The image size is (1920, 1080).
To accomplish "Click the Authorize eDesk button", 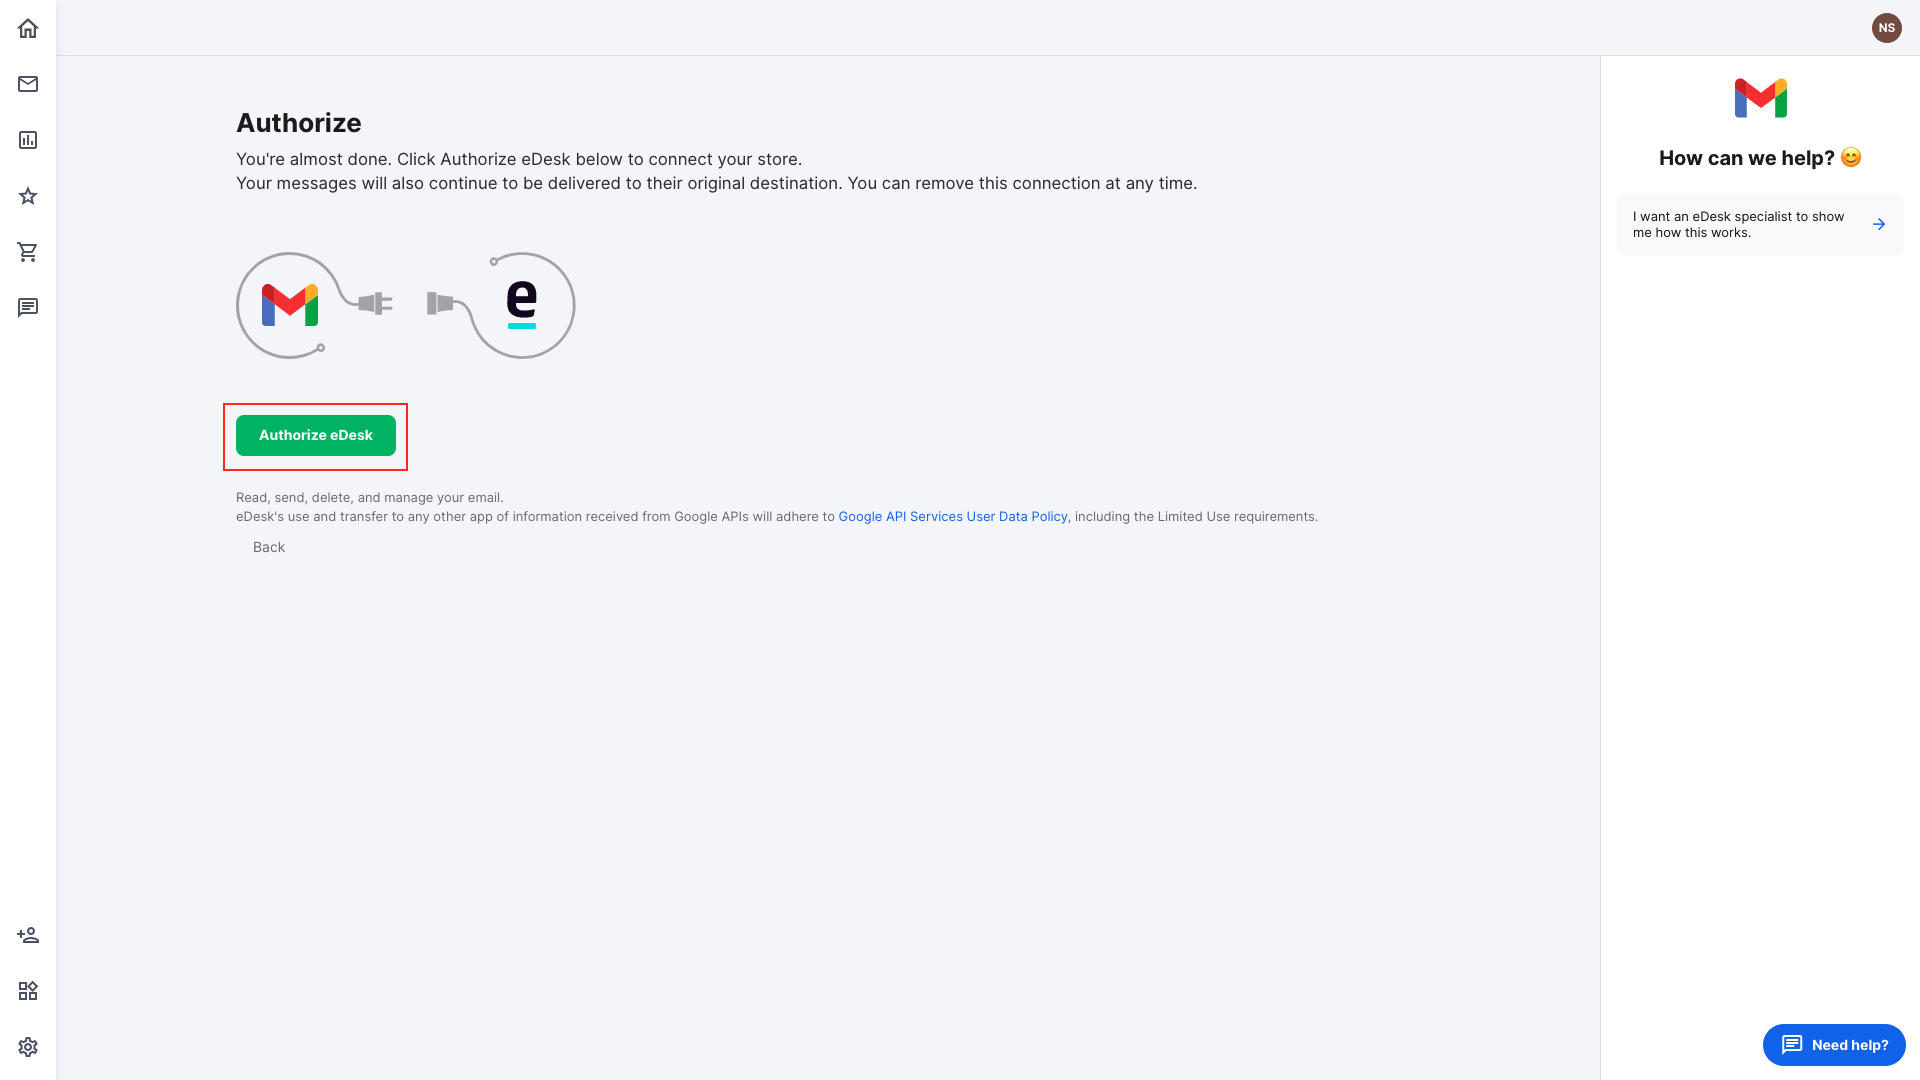I will click(x=316, y=435).
